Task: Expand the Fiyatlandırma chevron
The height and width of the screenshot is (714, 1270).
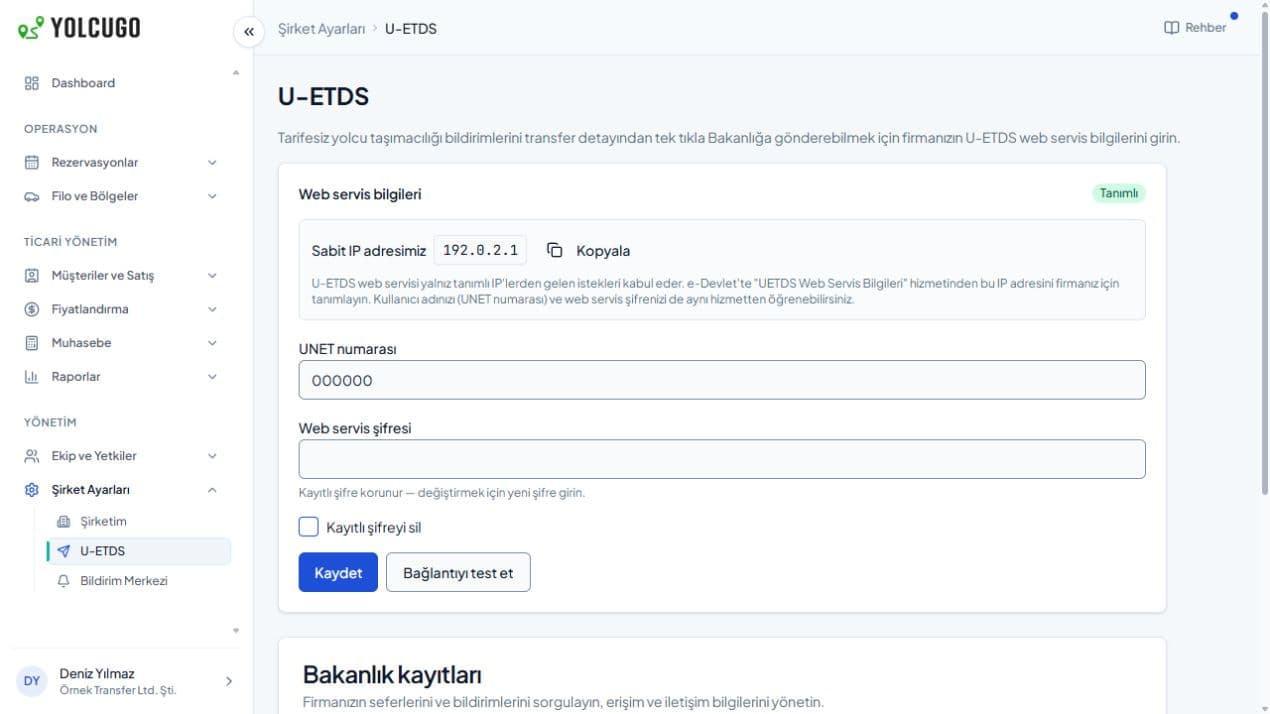Action: coord(212,309)
